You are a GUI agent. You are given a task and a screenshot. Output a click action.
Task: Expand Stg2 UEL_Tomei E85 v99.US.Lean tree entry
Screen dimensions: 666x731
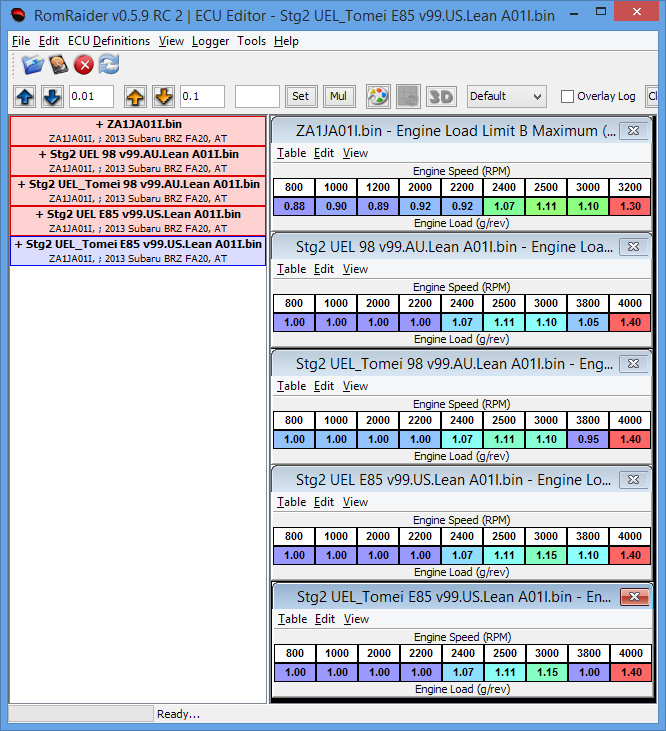pyautogui.click(x=18, y=244)
